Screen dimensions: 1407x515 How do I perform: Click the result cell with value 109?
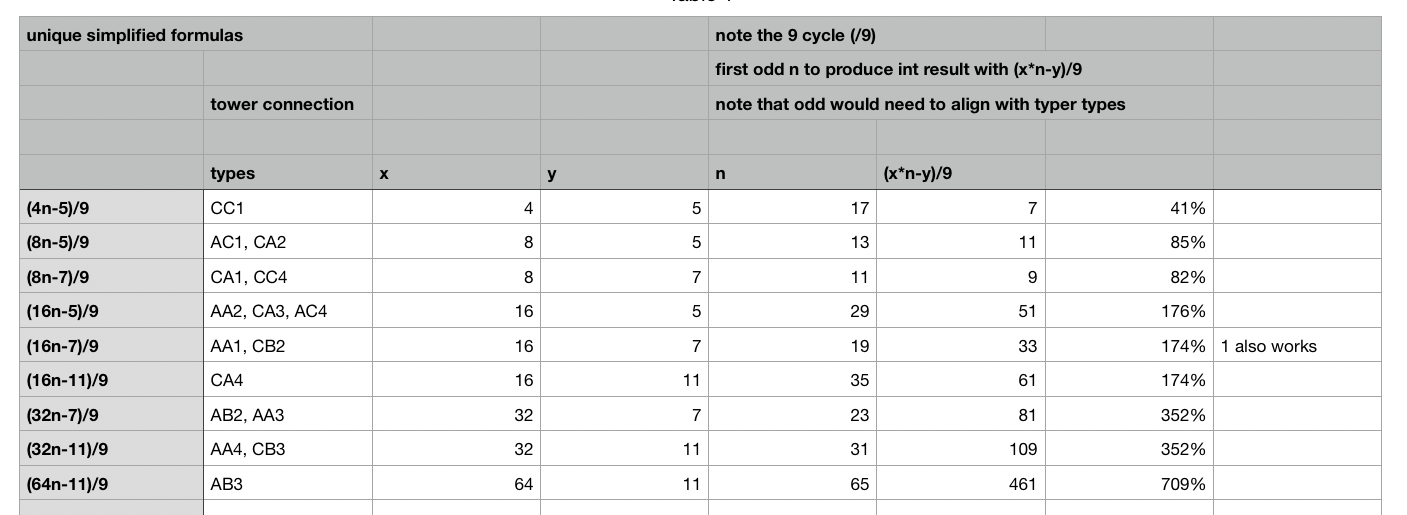[1017, 449]
